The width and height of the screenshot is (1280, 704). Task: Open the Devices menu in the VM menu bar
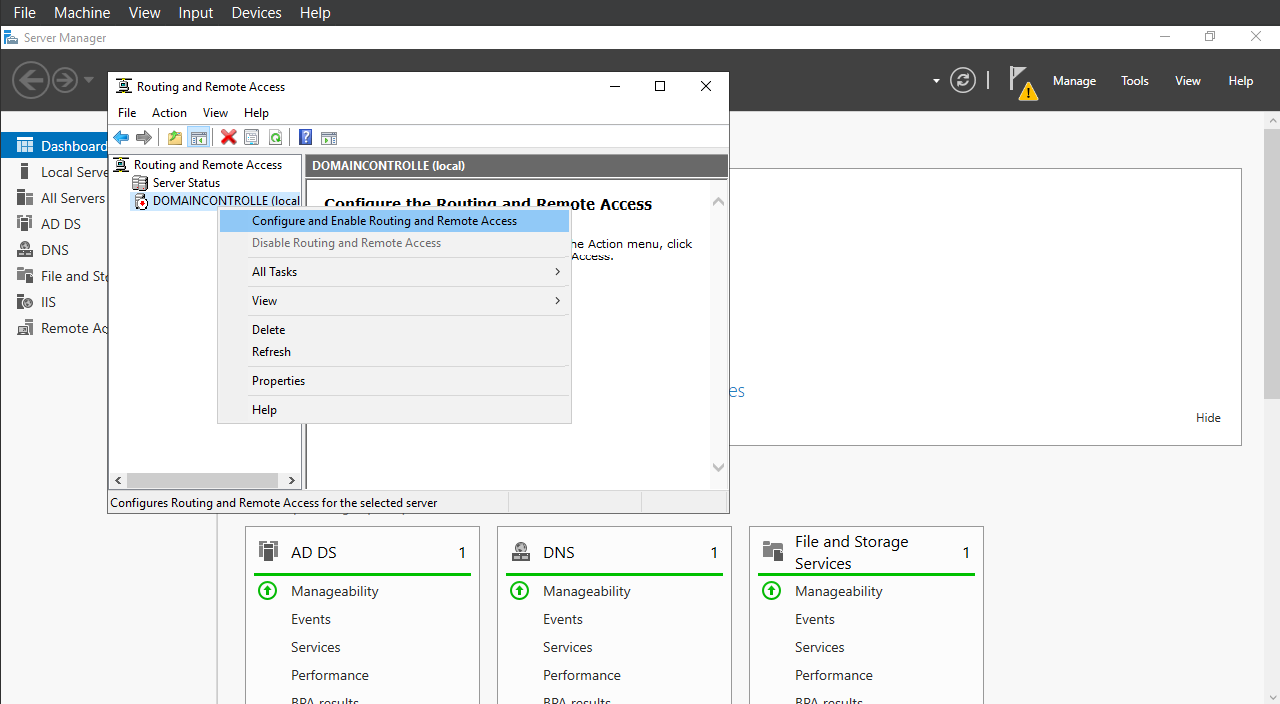[x=257, y=13]
